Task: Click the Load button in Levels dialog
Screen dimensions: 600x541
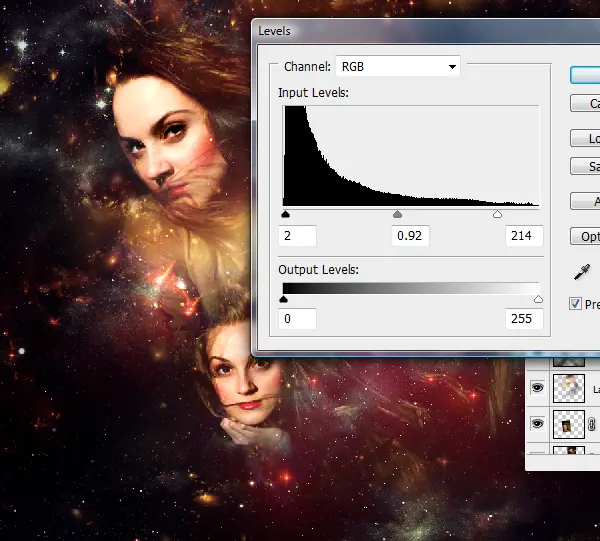Action: pos(585,138)
